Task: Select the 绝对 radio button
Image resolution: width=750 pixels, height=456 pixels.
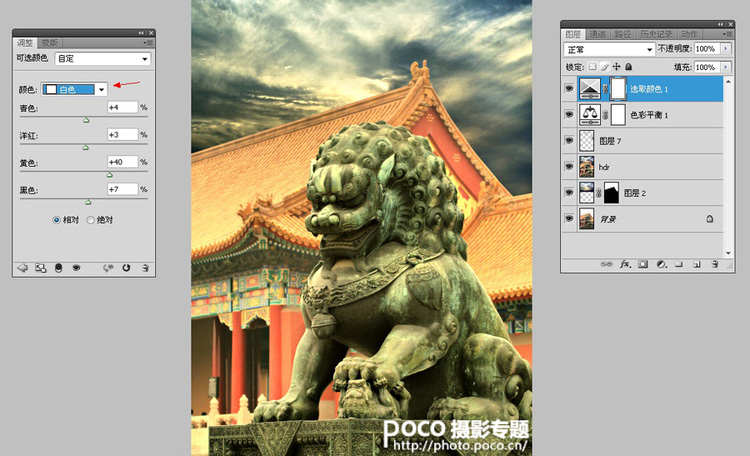Action: (90, 220)
